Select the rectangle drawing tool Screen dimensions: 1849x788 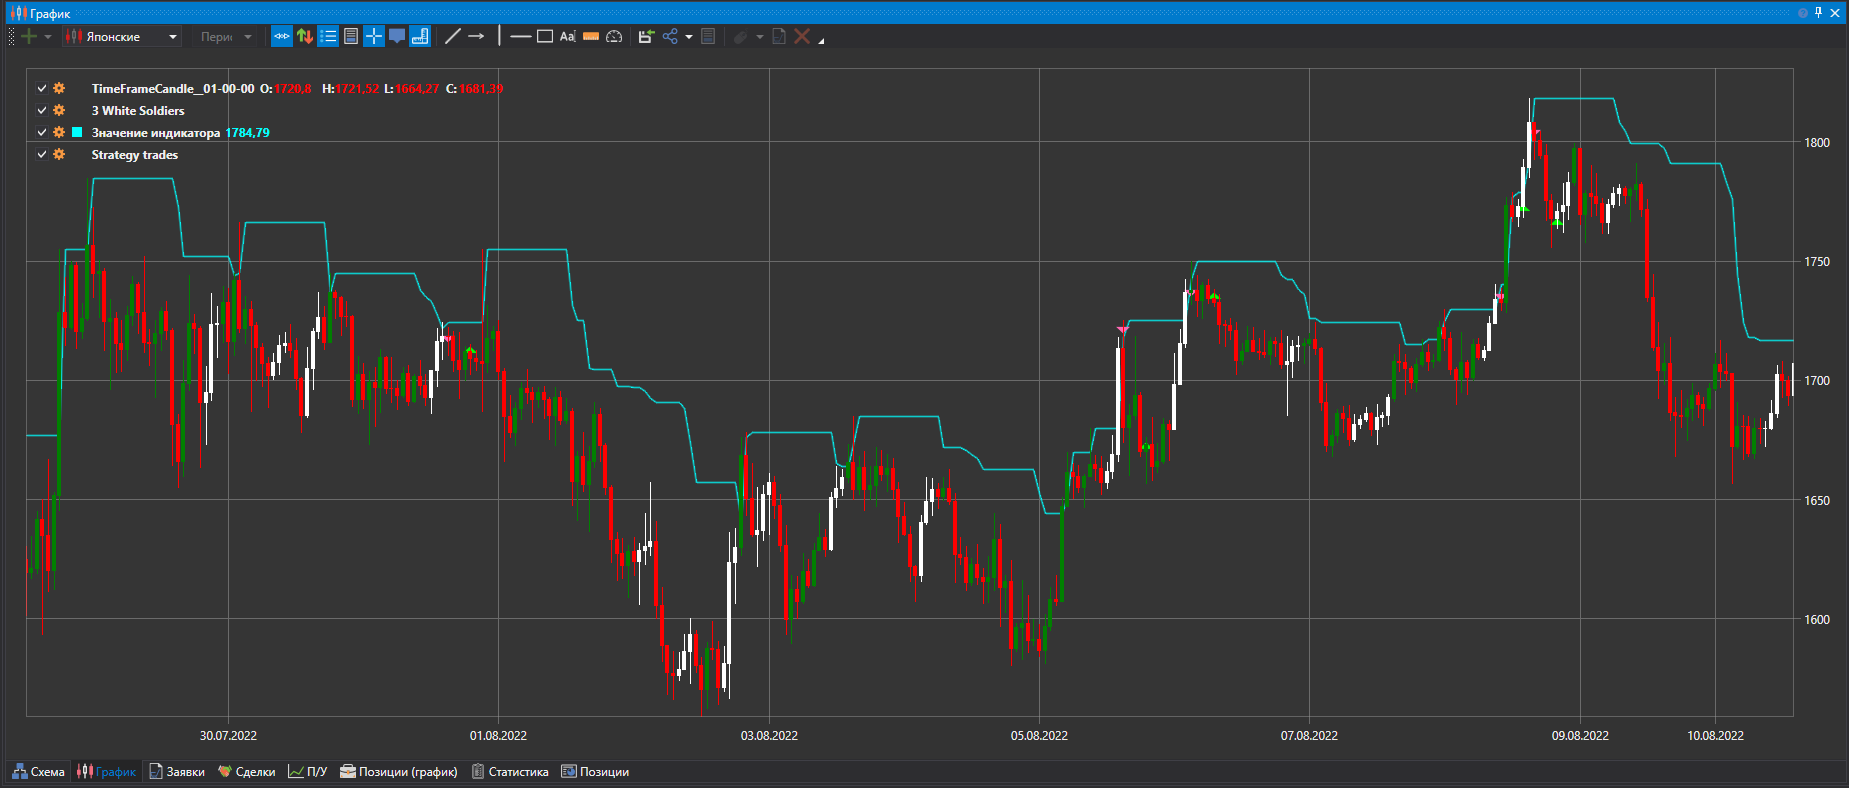[545, 37]
